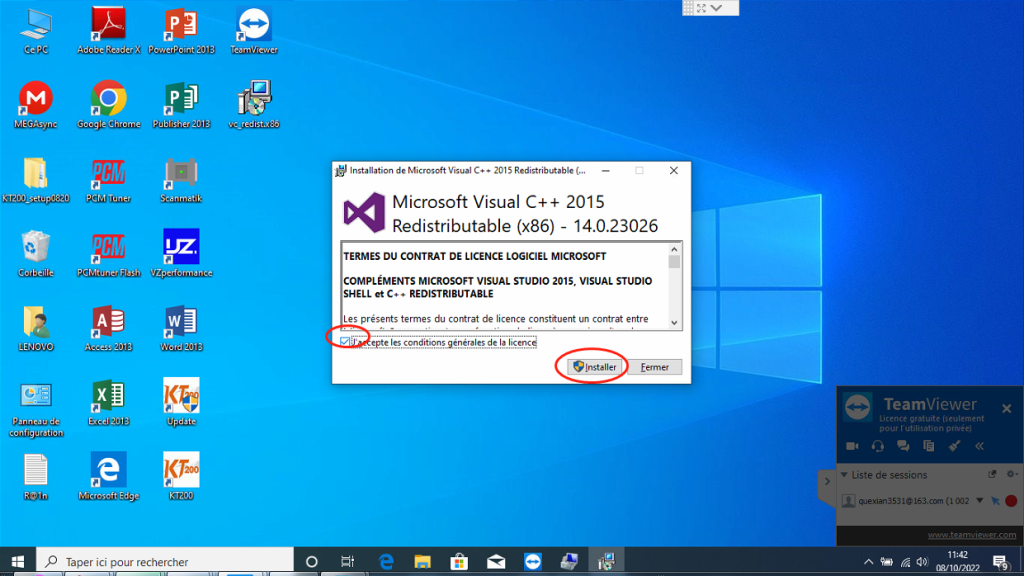Select LENOVO user folder icon
The image size is (1024, 576).
tap(36, 328)
